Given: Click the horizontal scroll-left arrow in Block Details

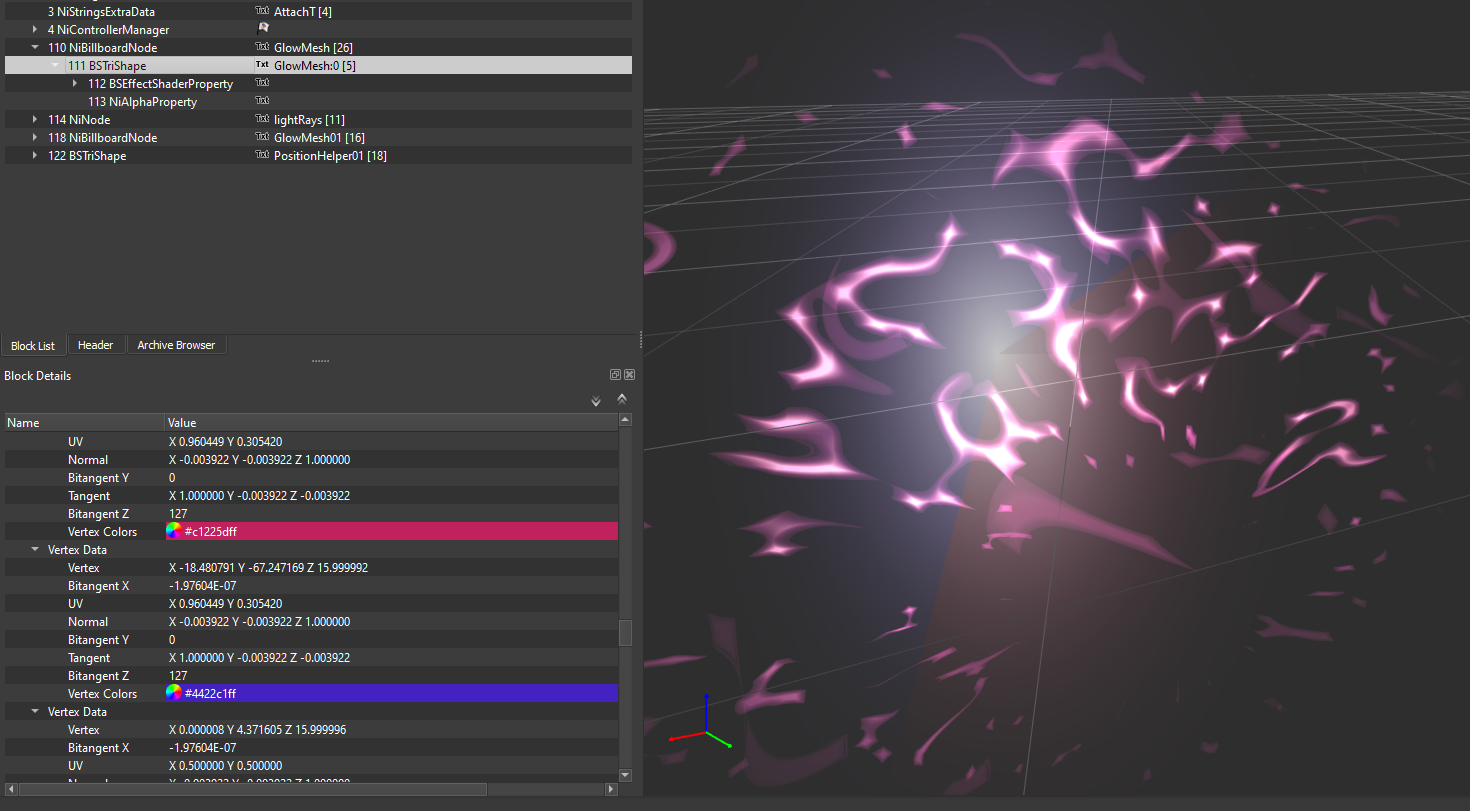Looking at the screenshot, I should [x=11, y=789].
